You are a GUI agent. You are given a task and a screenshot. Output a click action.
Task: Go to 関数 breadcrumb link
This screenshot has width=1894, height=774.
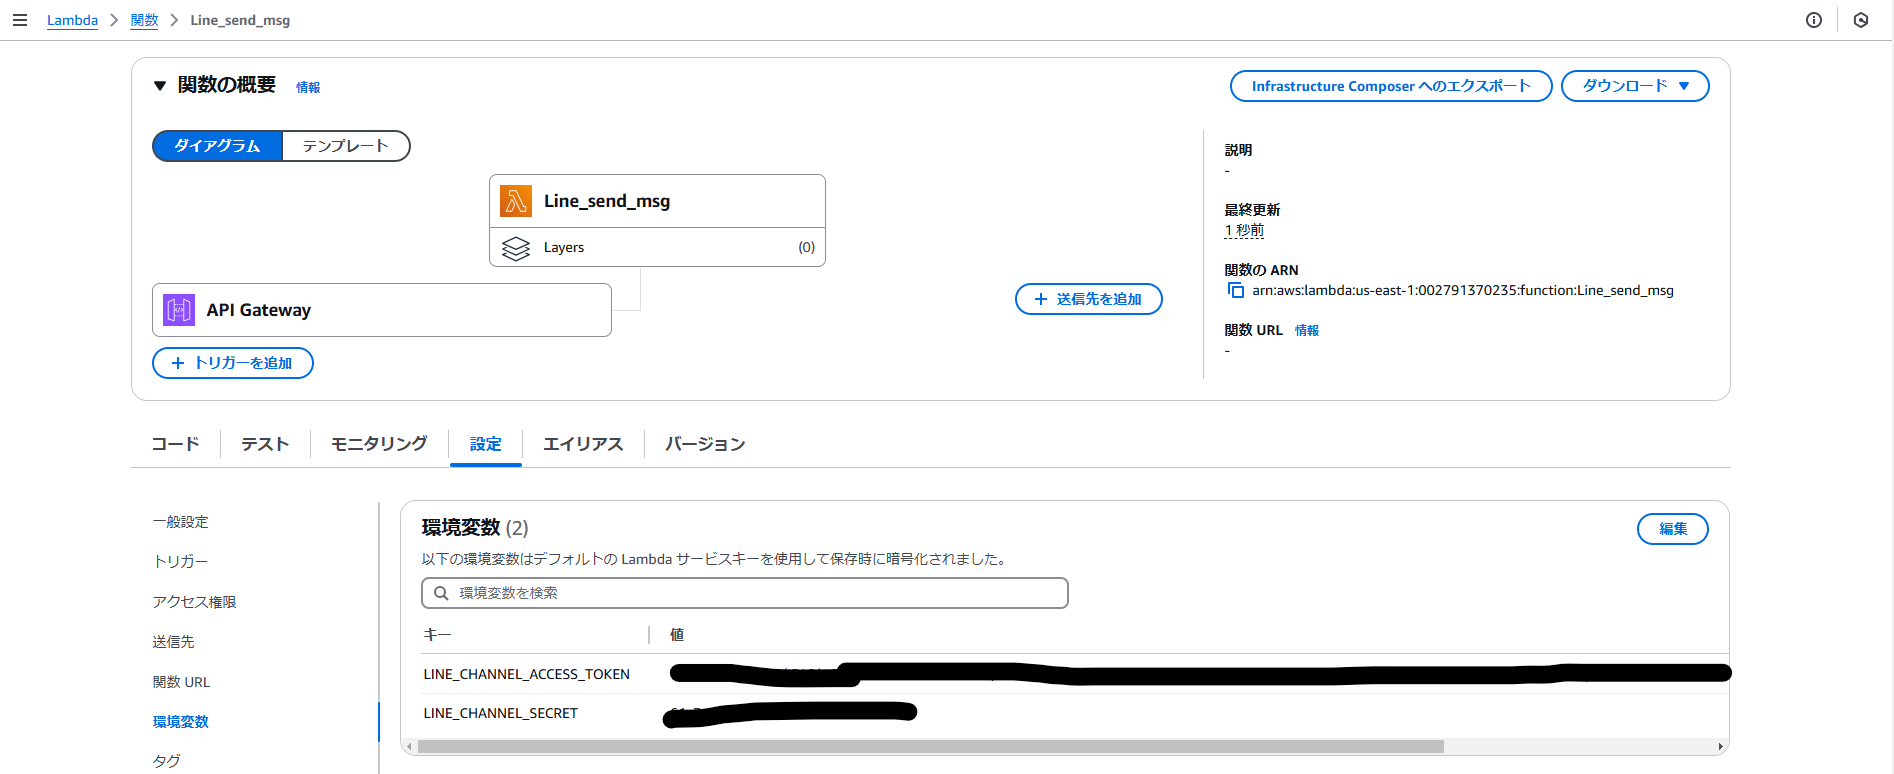pos(144,20)
